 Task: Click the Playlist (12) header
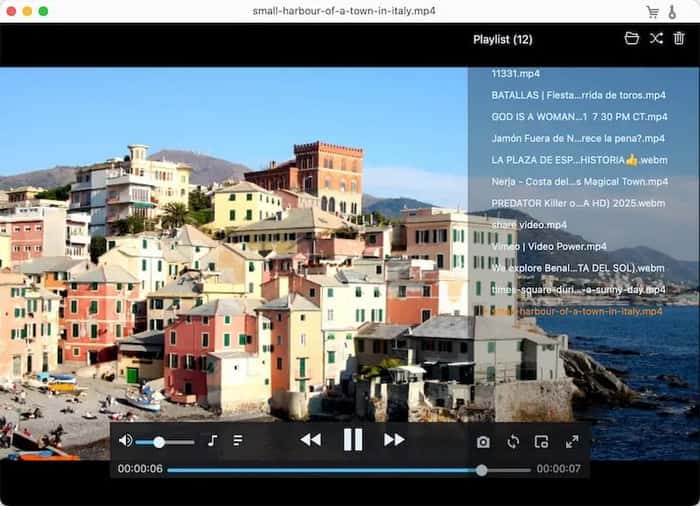click(x=503, y=40)
